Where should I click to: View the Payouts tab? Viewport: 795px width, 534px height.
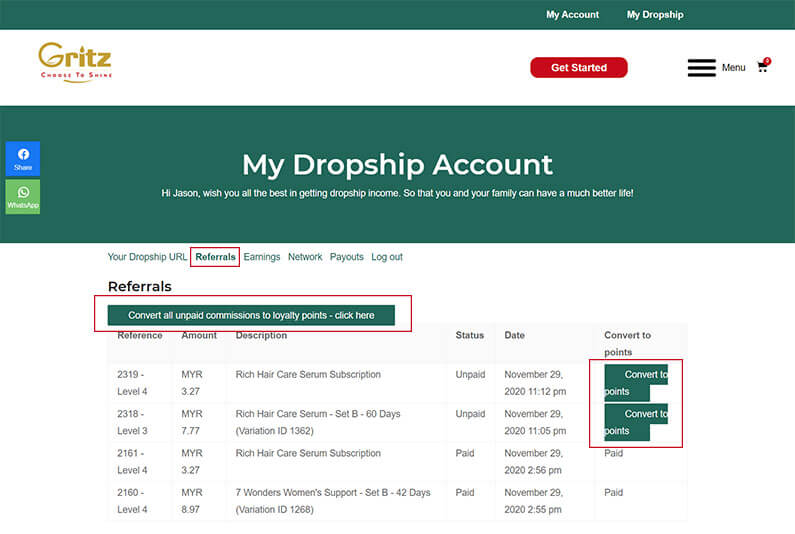pyautogui.click(x=346, y=257)
